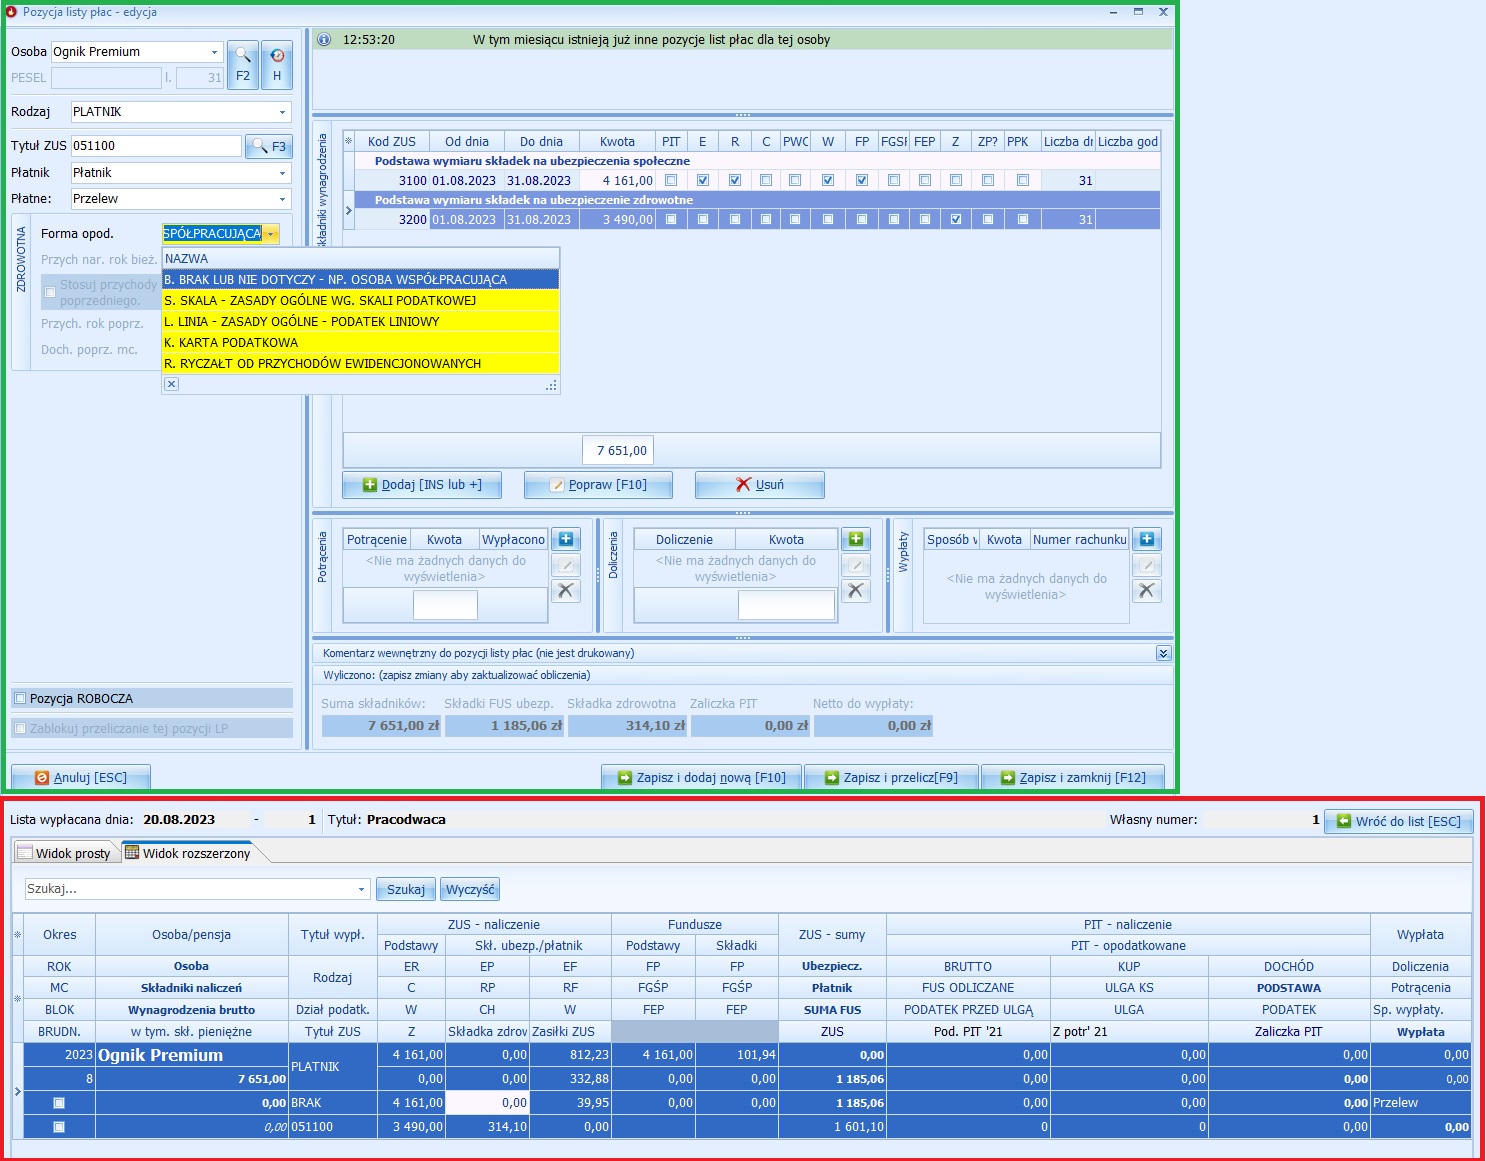Image resolution: width=1486 pixels, height=1161 pixels.
Task: Click the Kod ZUS column header
Action: (x=392, y=141)
